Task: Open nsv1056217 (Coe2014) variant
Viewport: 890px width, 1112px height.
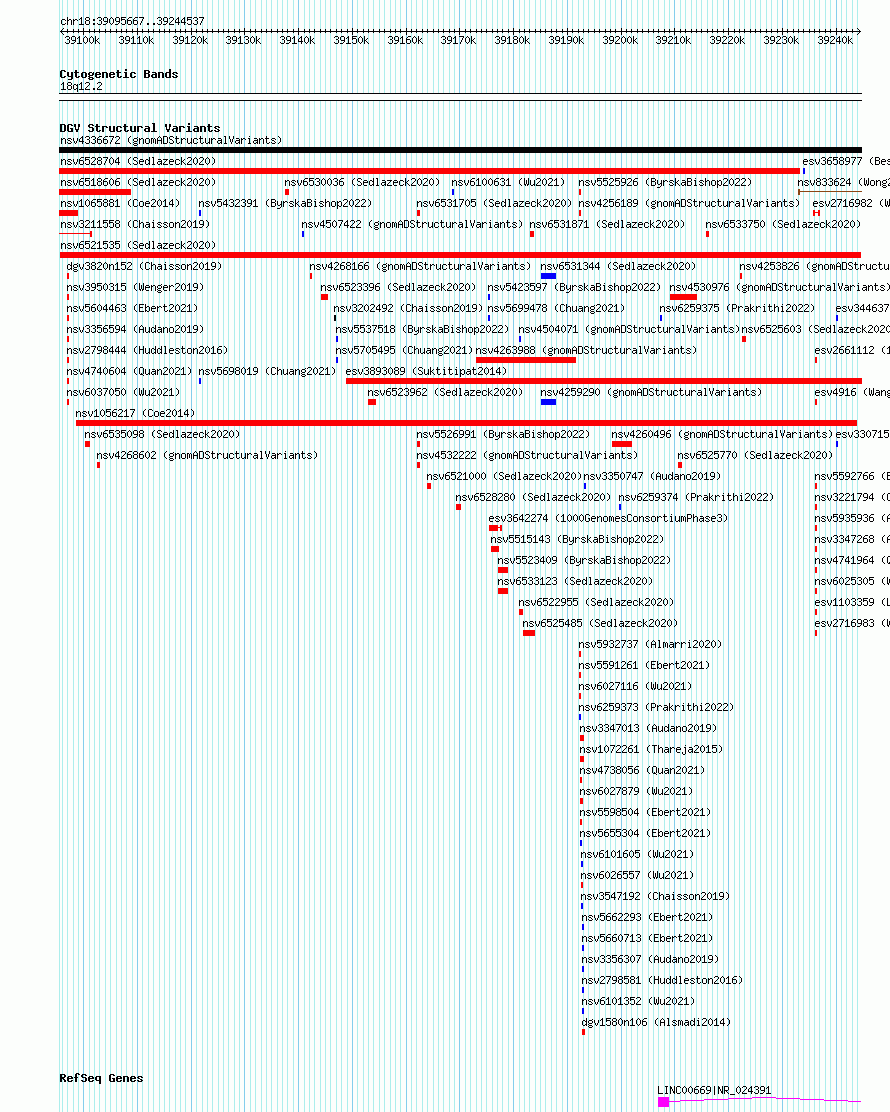Action: (x=135, y=413)
